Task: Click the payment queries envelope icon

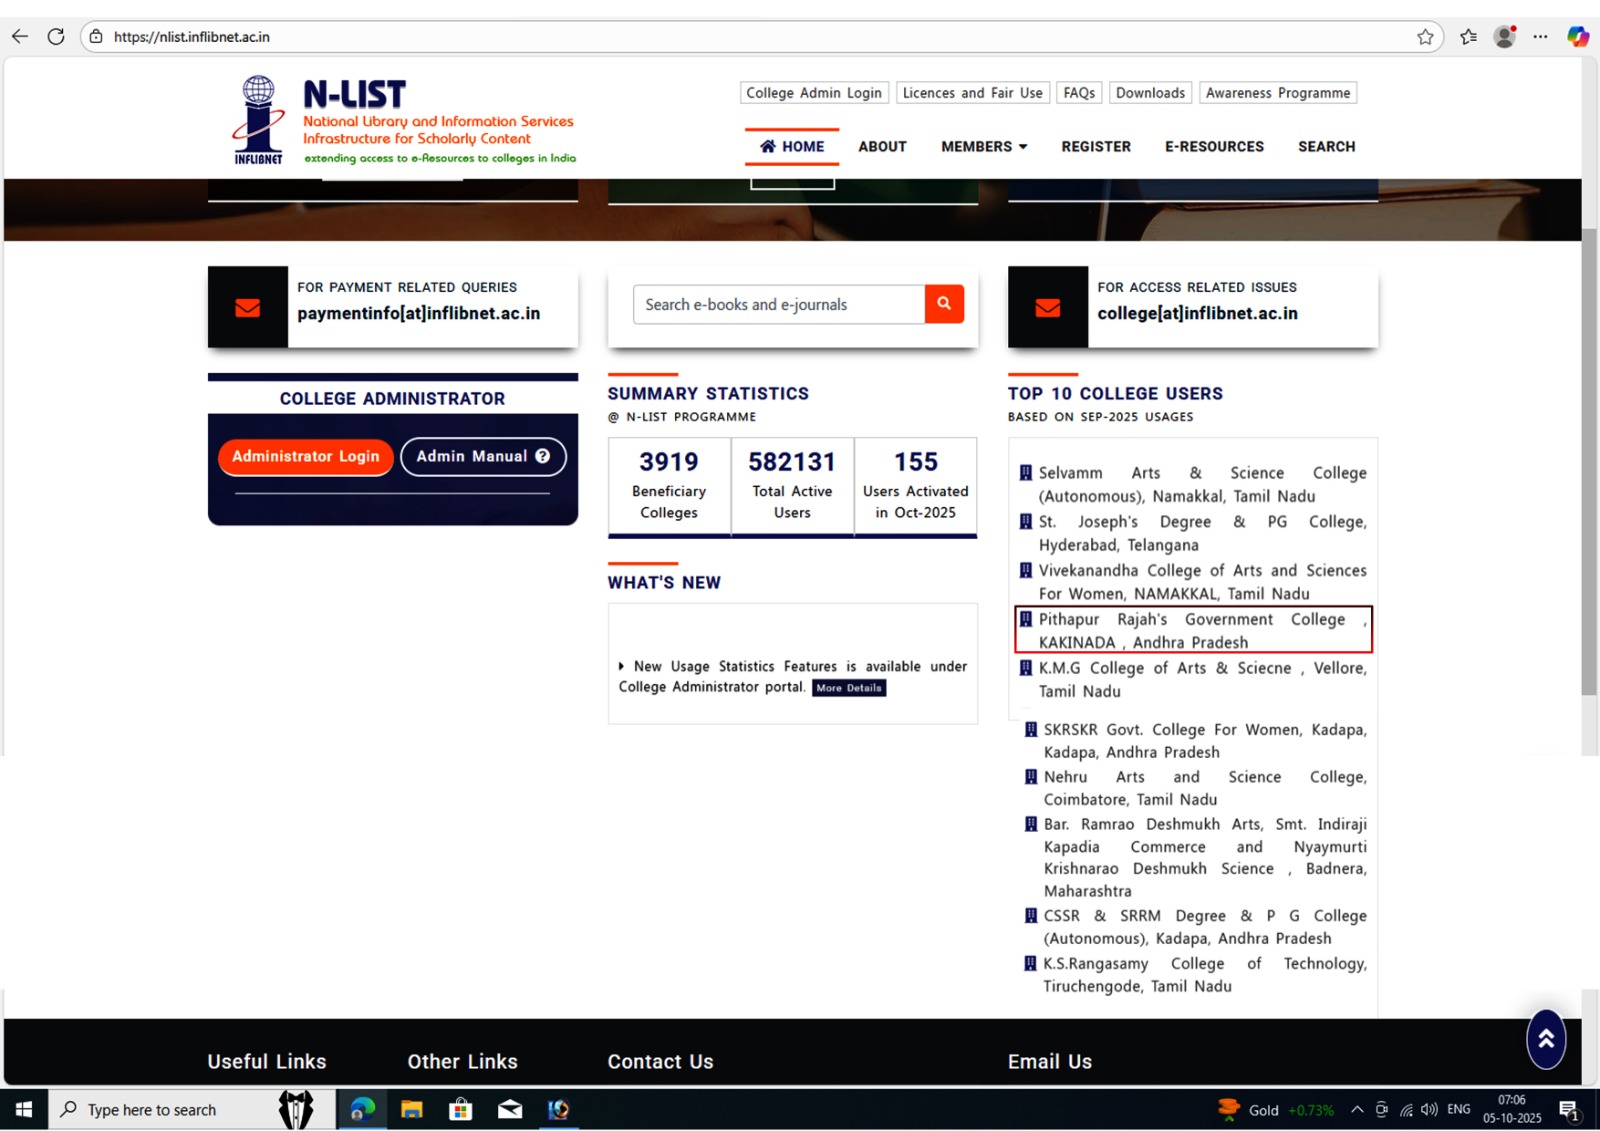Action: tap(248, 308)
